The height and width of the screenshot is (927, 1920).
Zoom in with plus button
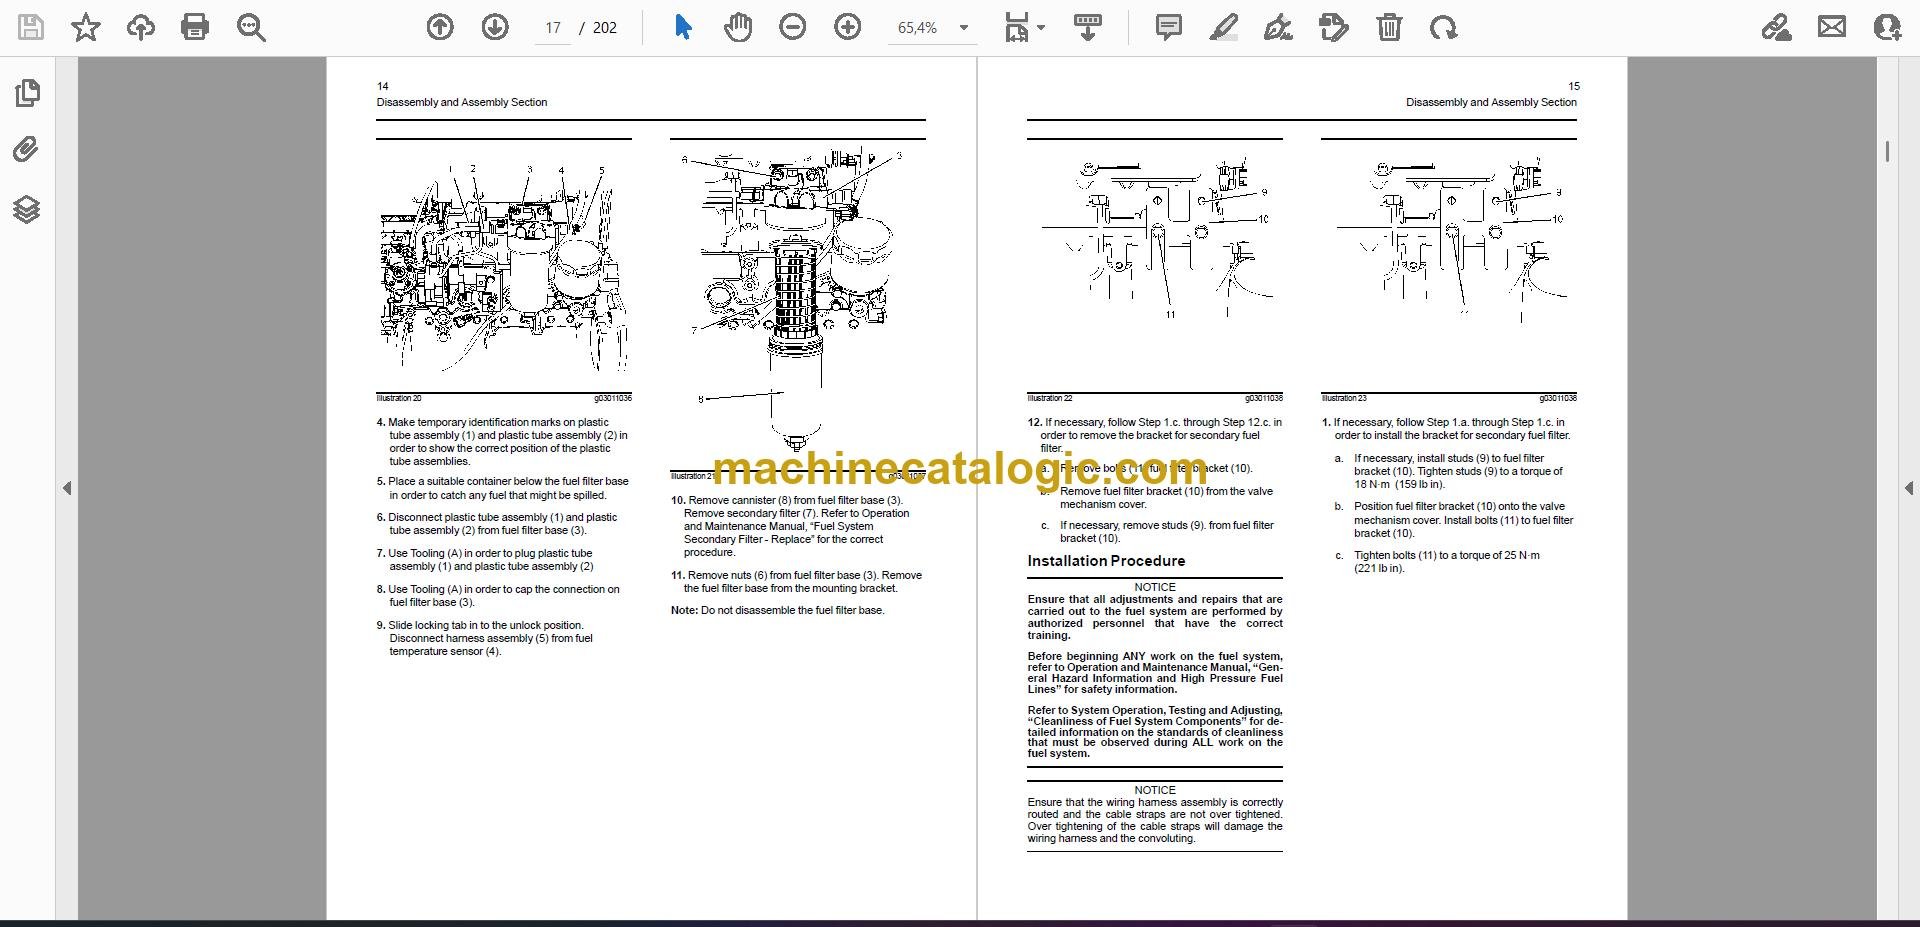point(848,27)
